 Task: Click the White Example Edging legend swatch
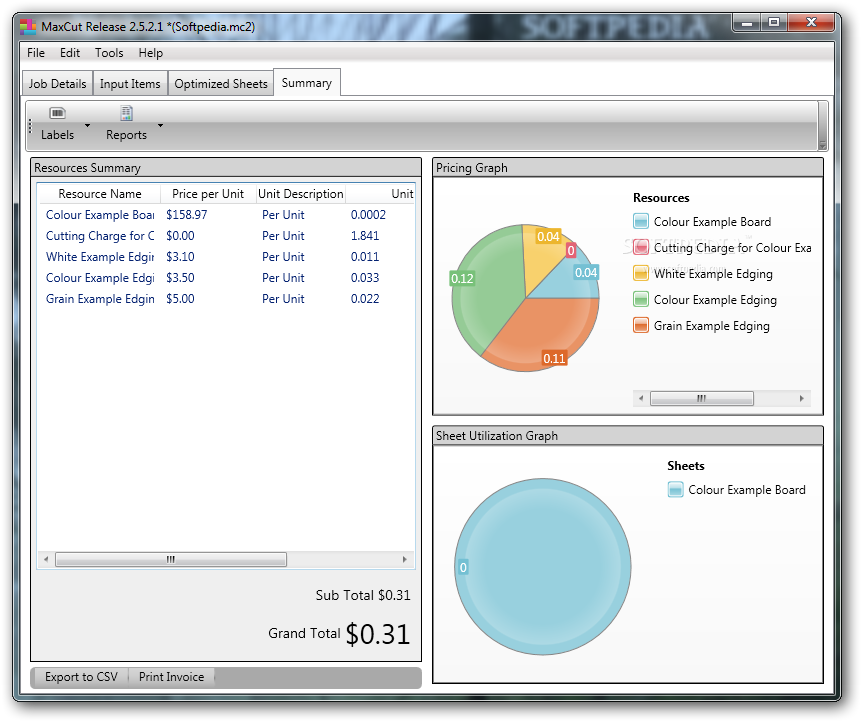[641, 273]
